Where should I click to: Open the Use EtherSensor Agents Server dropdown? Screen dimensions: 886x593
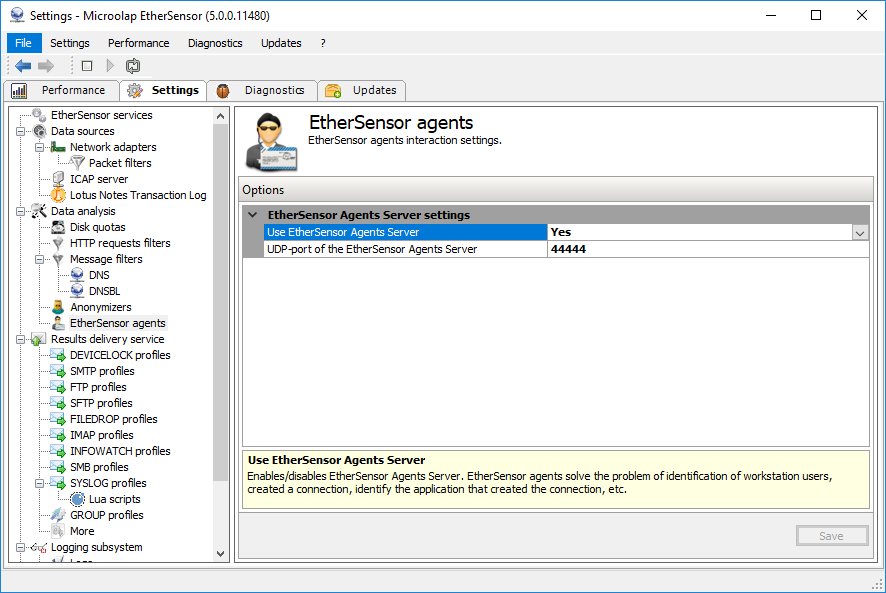click(859, 233)
